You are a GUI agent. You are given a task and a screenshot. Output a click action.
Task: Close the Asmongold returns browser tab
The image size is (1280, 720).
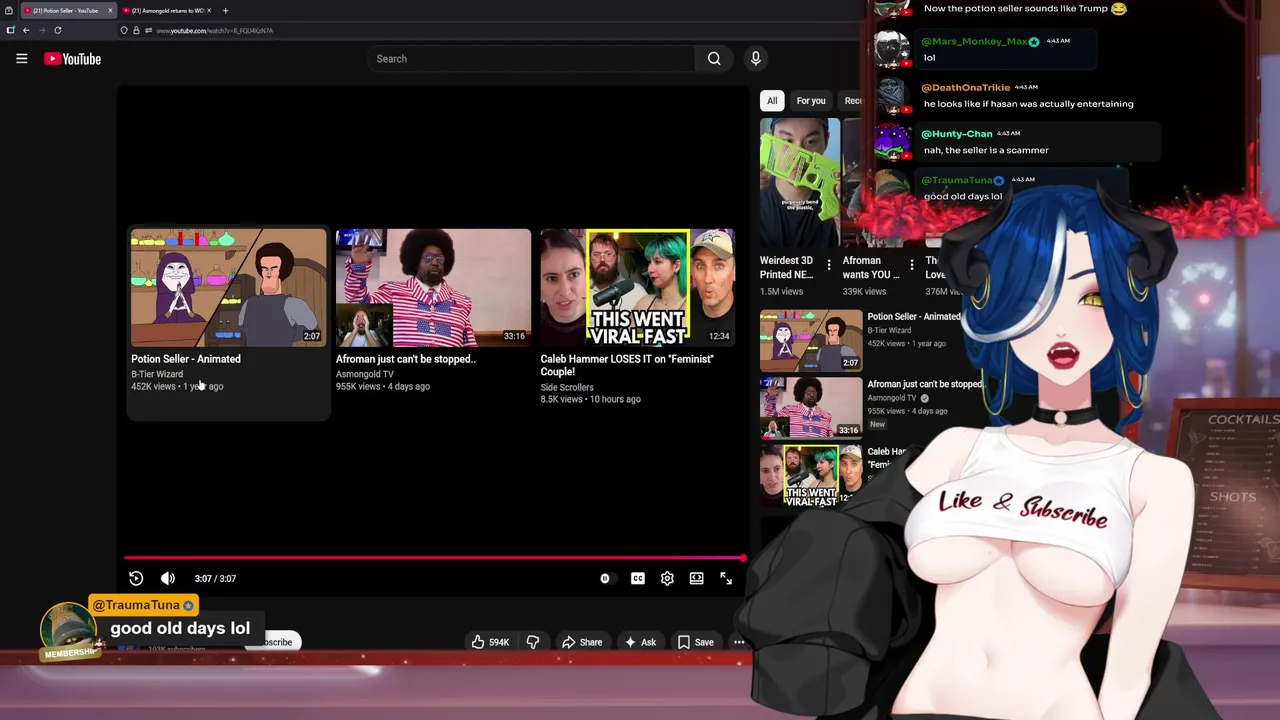tap(209, 10)
